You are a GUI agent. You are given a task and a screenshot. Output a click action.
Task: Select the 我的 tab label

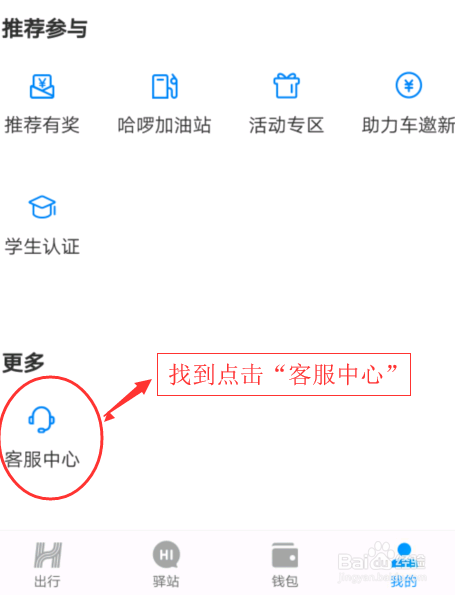point(404,581)
